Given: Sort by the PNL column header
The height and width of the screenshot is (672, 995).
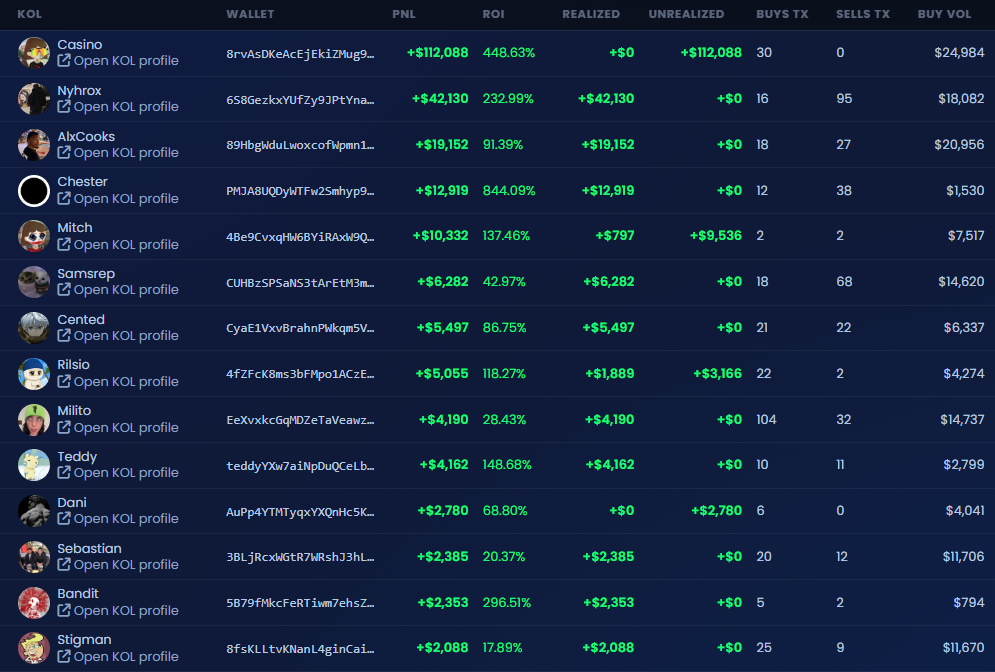Looking at the screenshot, I should 404,14.
